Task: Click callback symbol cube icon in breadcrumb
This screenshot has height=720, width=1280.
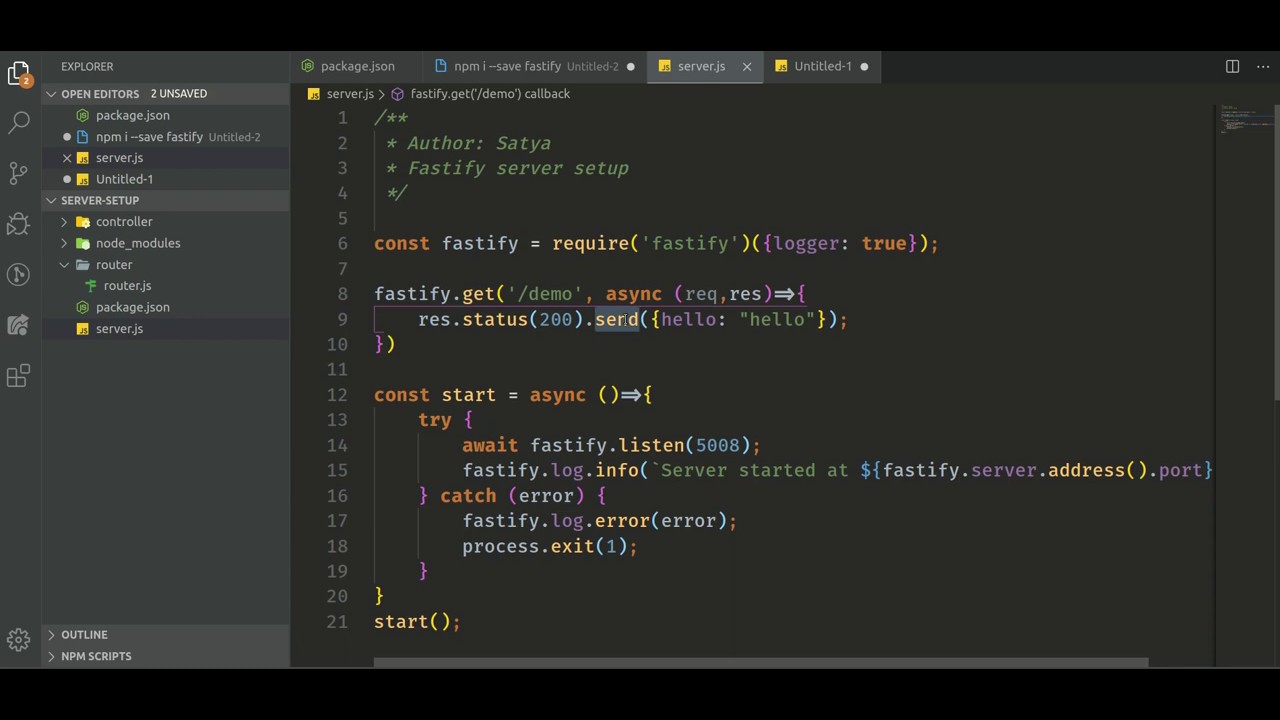Action: (x=397, y=94)
